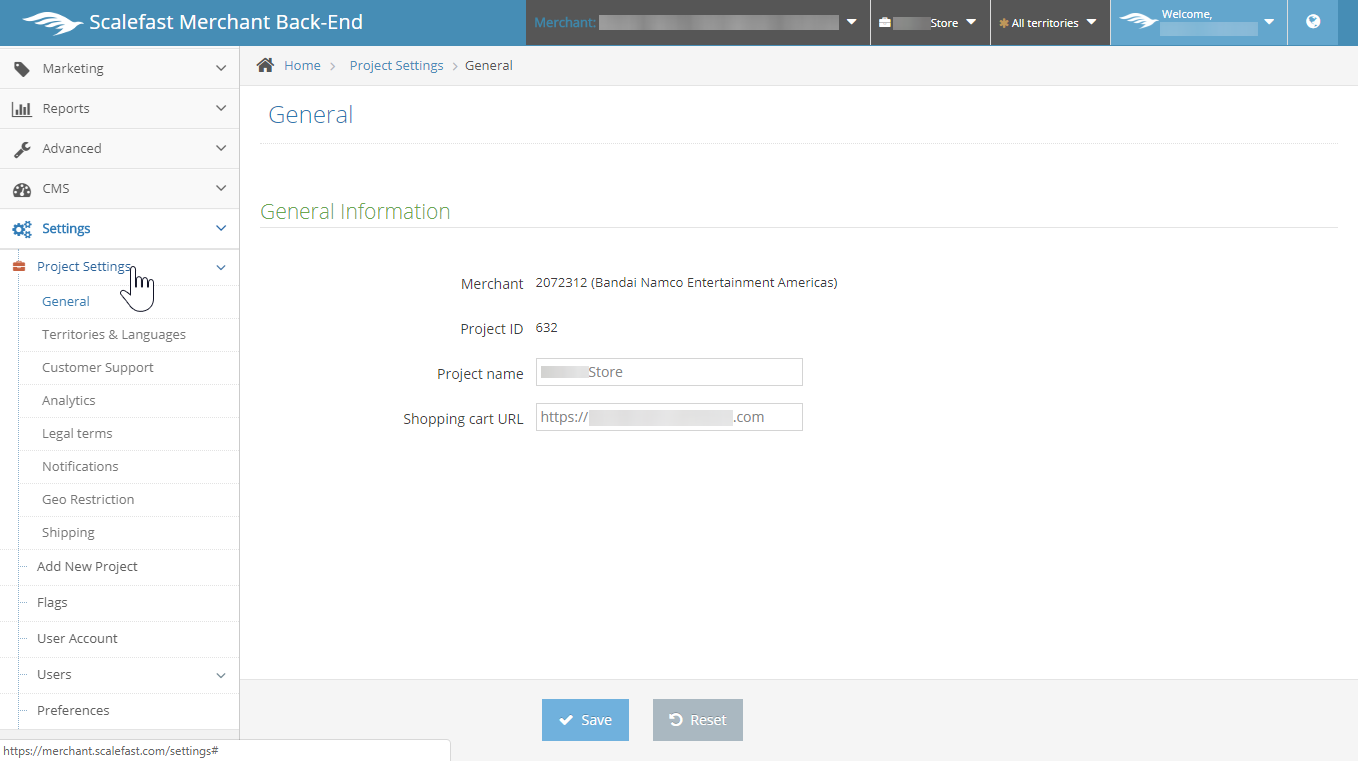This screenshot has height=761, width=1358.
Task: Click the Marketing tag icon
Action: coord(21,69)
